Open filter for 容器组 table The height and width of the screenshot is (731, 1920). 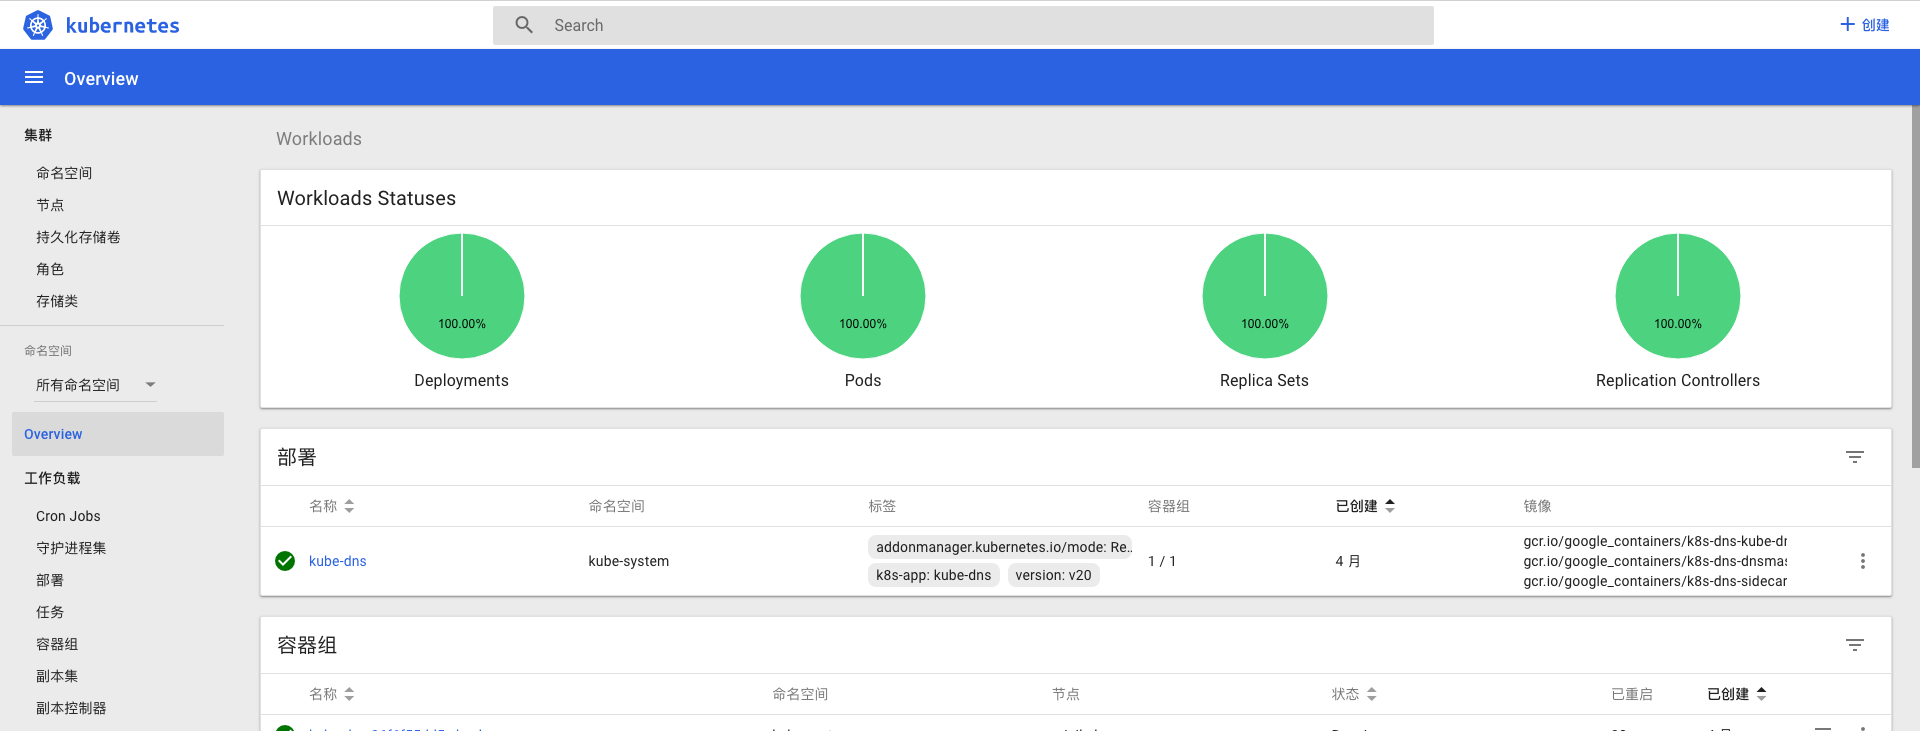[1854, 645]
